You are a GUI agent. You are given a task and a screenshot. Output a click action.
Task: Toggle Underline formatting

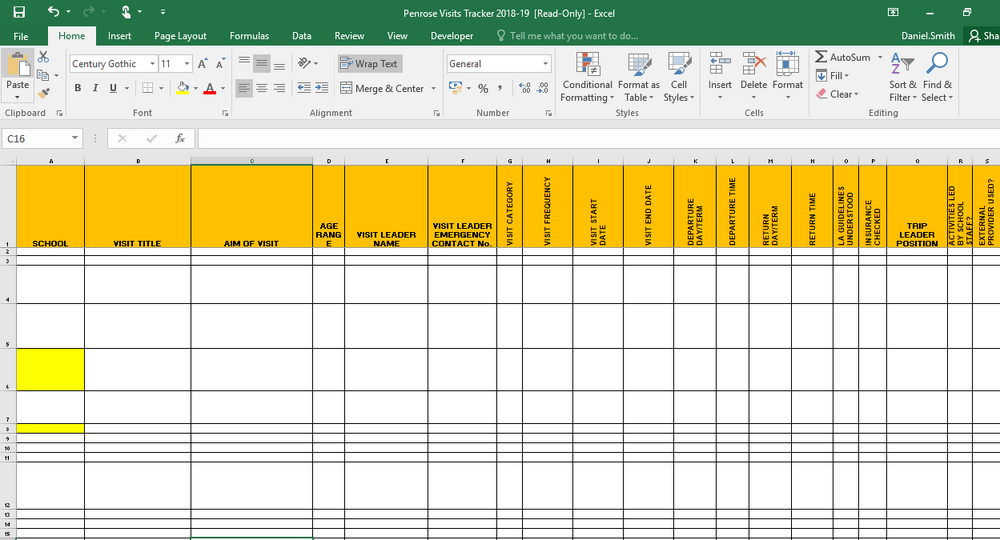point(113,88)
